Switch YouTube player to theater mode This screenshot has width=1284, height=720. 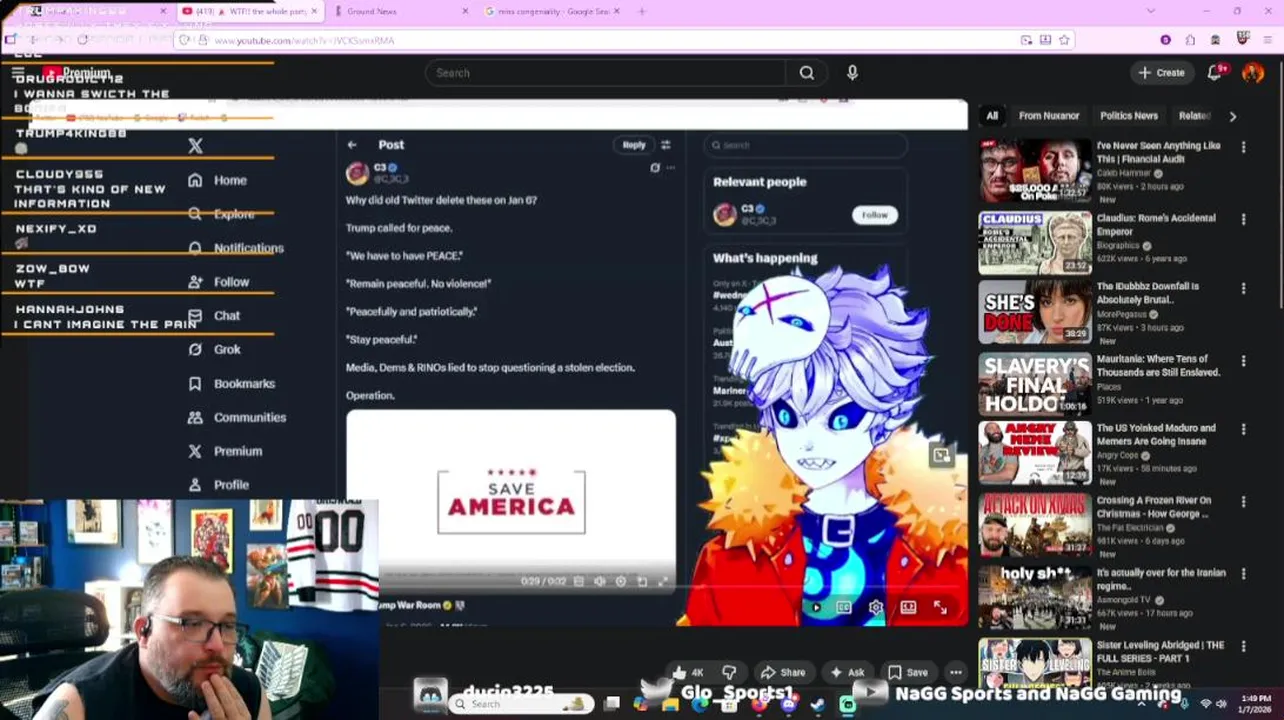908,607
